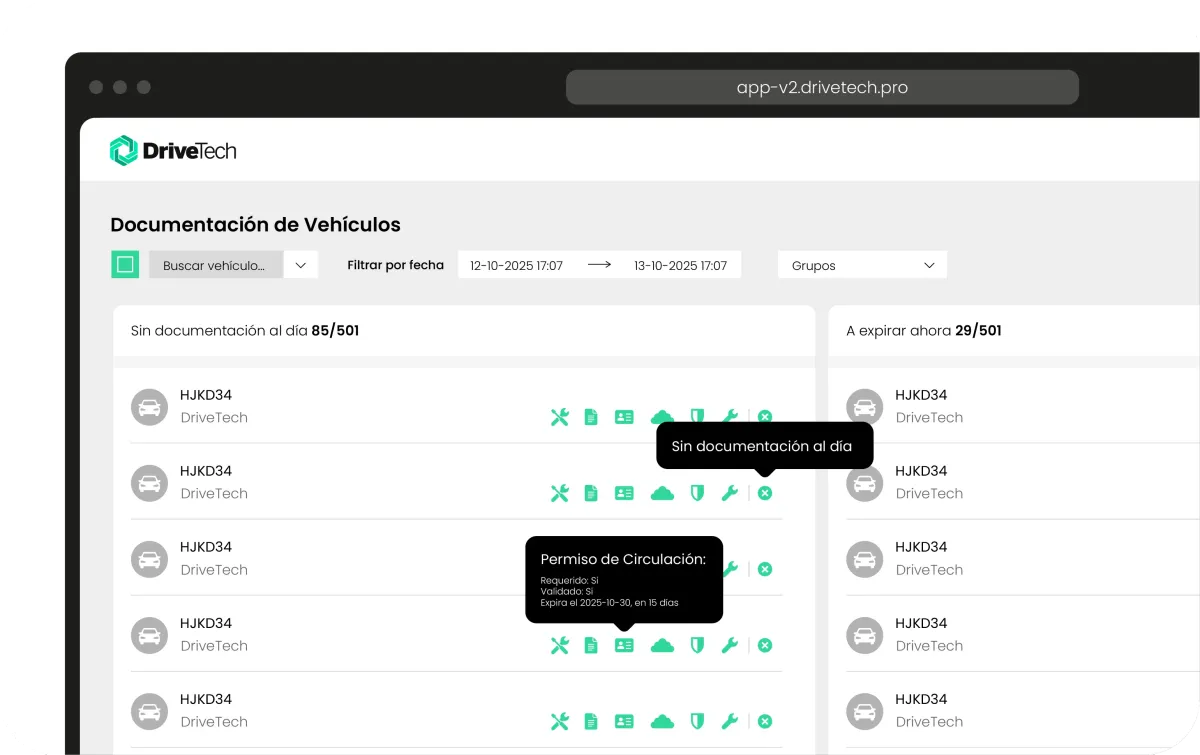The height and width of the screenshot is (755, 1200).
Task: Click single wrench icon in first vehicle row
Action: 730,417
